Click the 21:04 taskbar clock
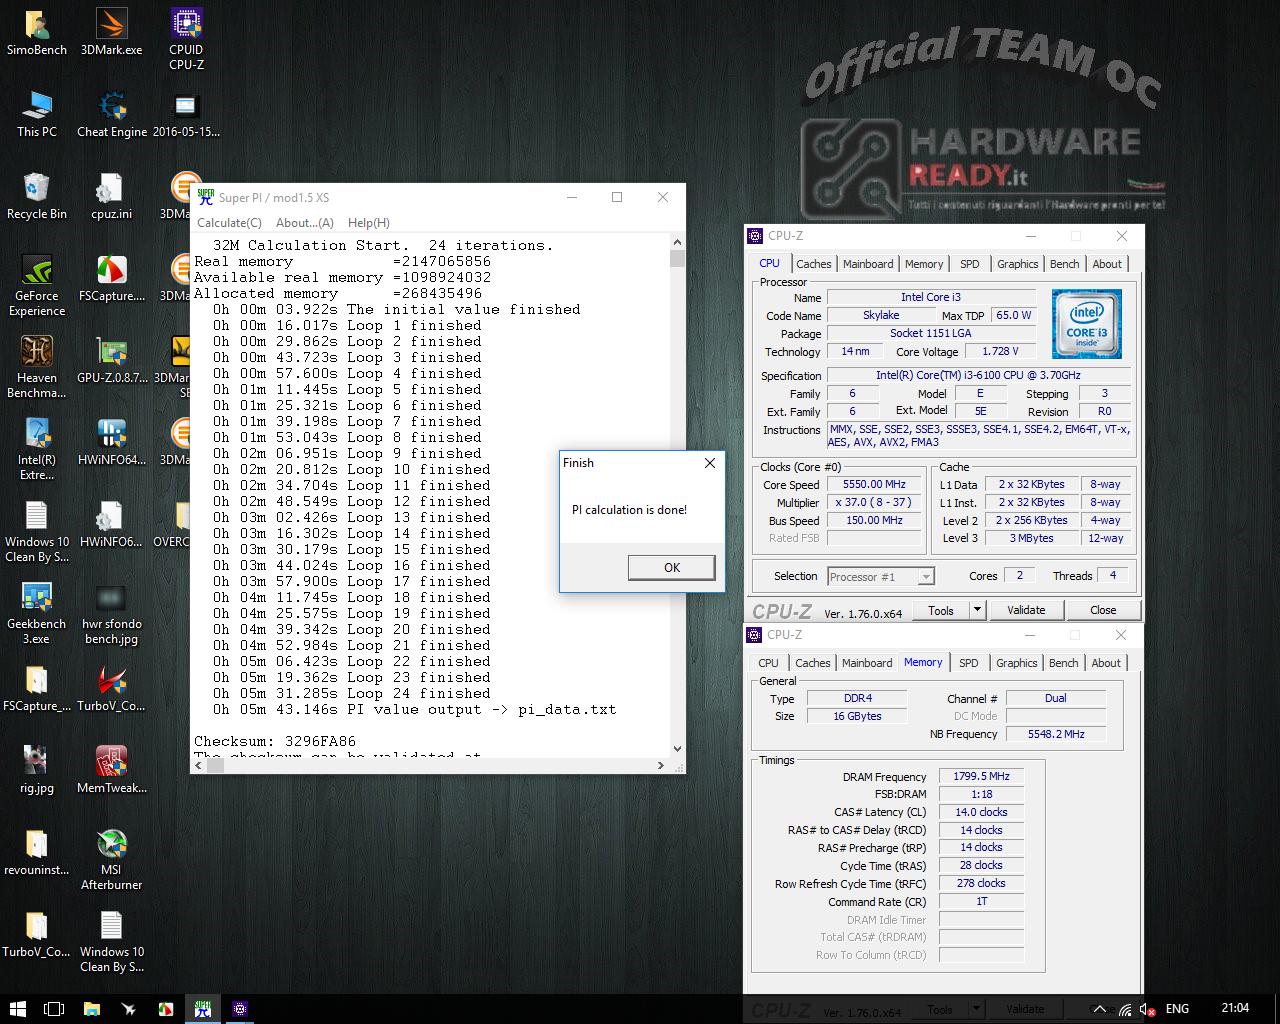The image size is (1280, 1024). pos(1235,1008)
